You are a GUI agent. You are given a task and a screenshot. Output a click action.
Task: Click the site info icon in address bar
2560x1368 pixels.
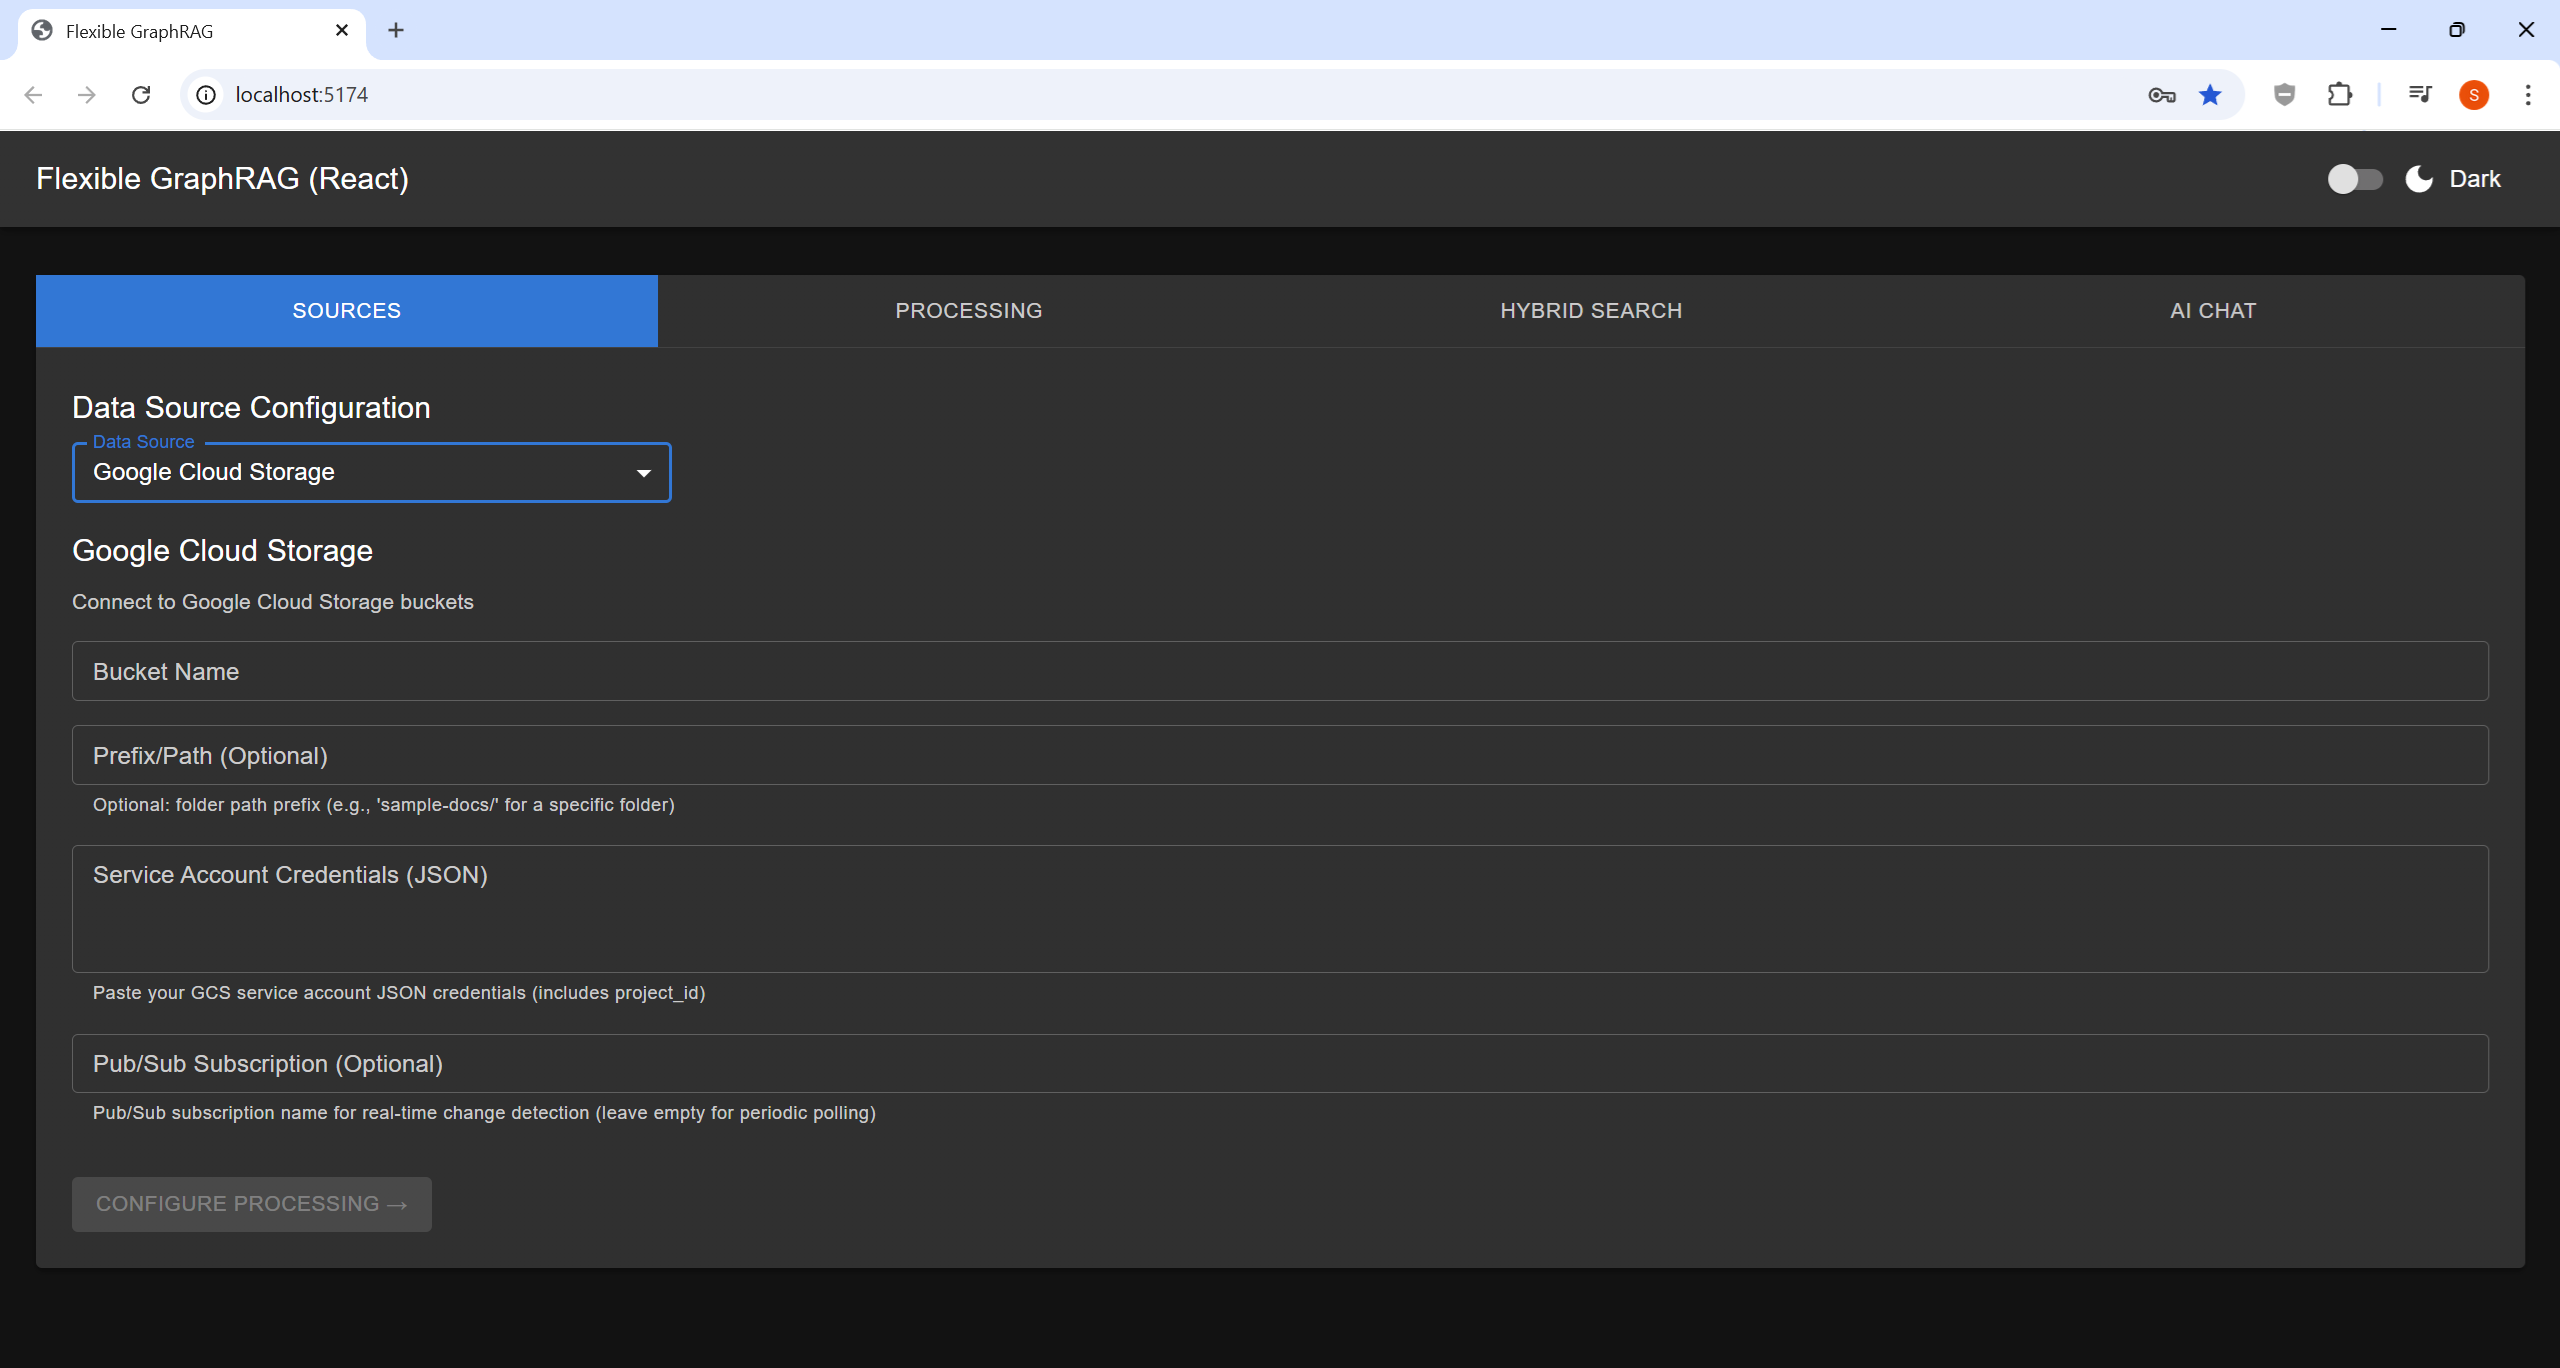tap(206, 94)
